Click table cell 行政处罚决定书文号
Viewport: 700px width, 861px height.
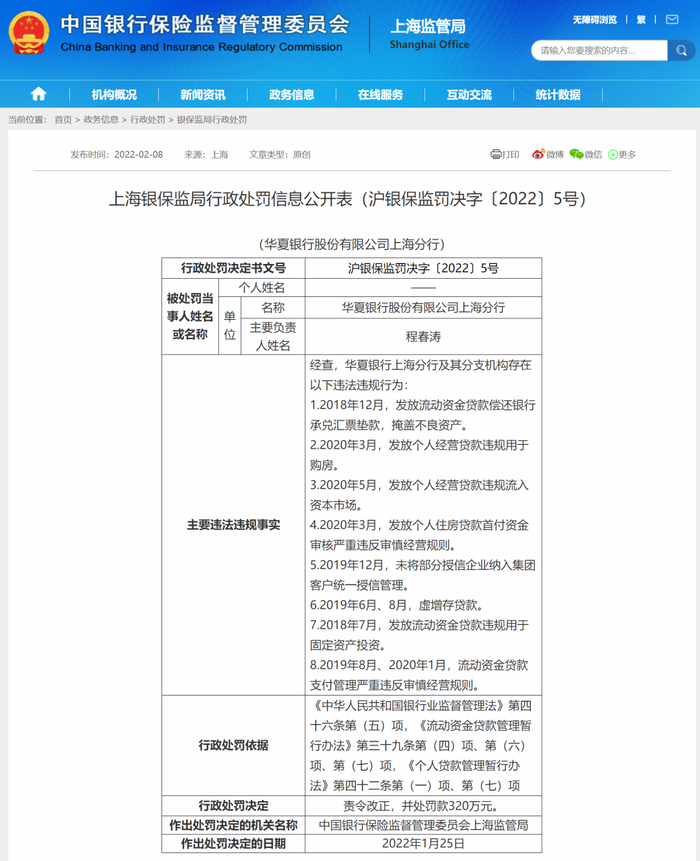pyautogui.click(x=233, y=268)
